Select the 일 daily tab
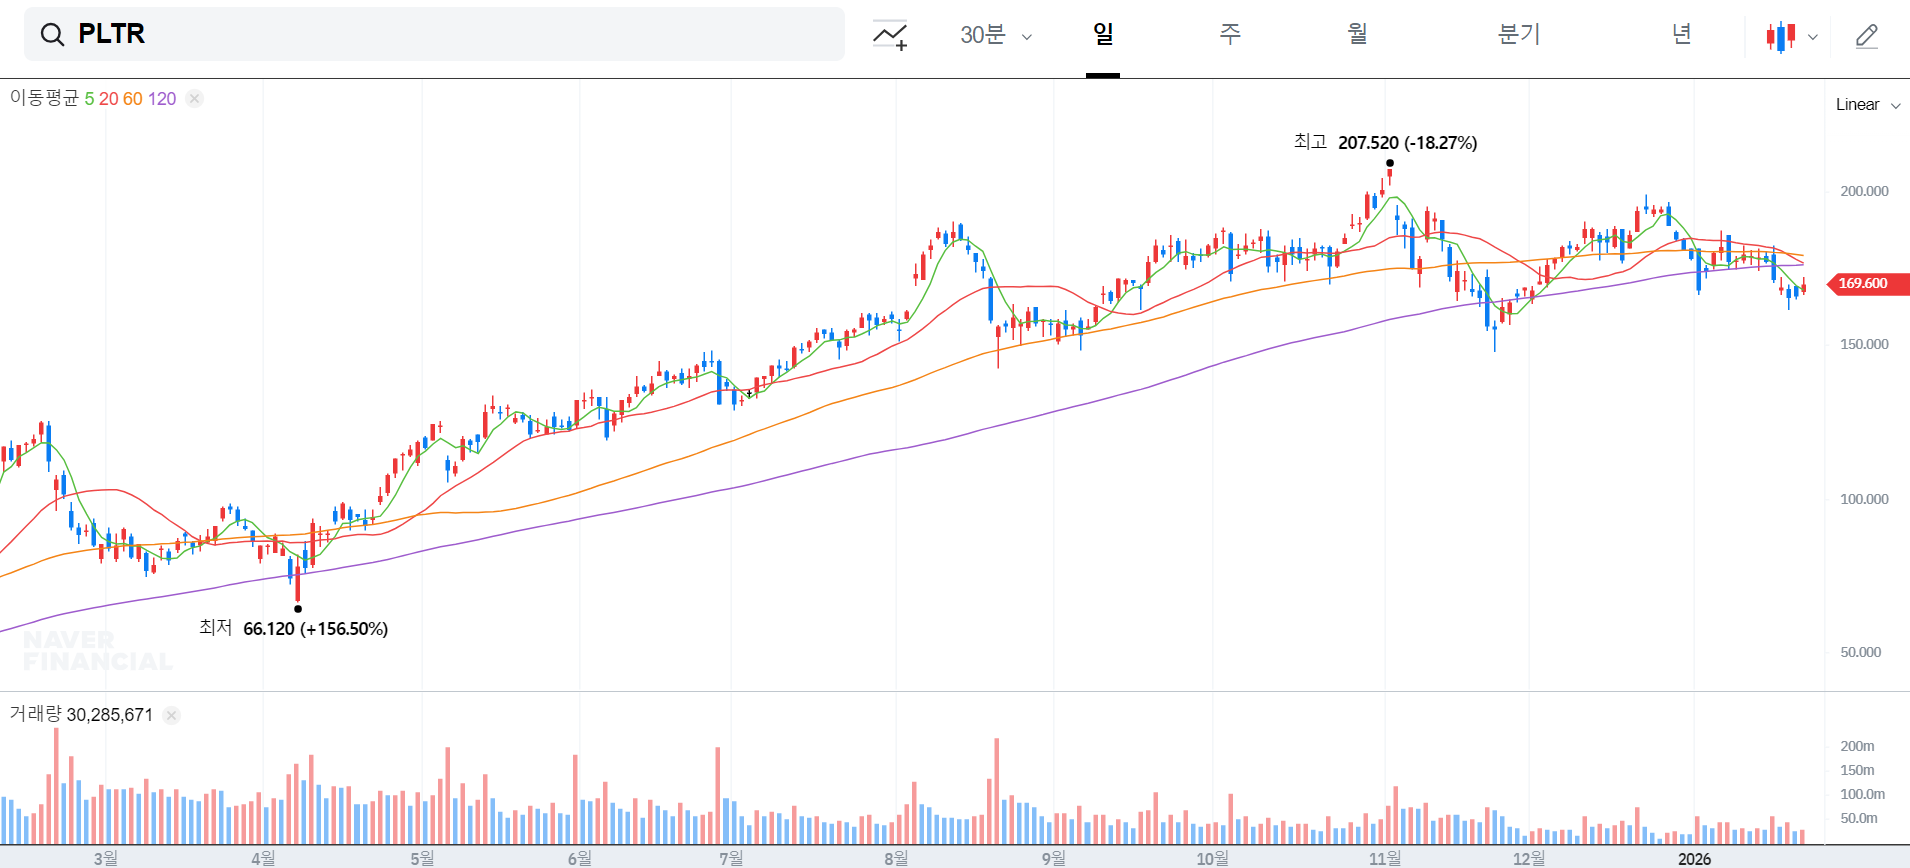Viewport: 1910px width, 868px height. pyautogui.click(x=1103, y=34)
